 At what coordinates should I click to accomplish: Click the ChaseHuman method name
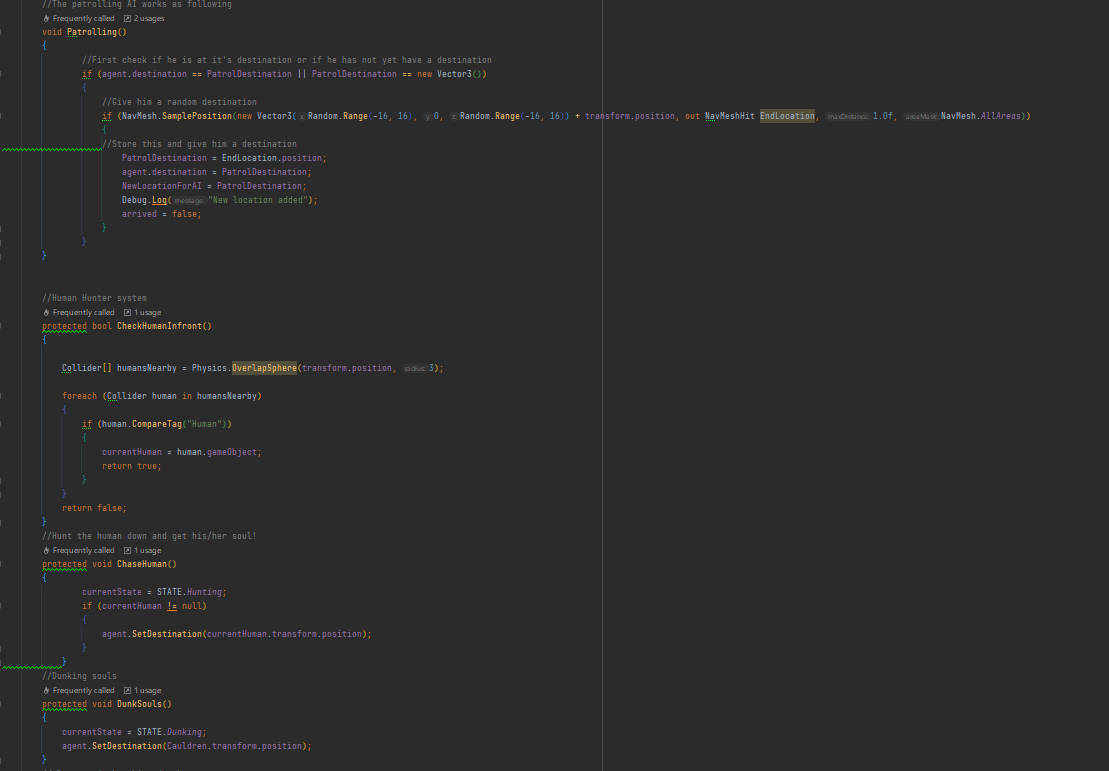[x=141, y=564]
